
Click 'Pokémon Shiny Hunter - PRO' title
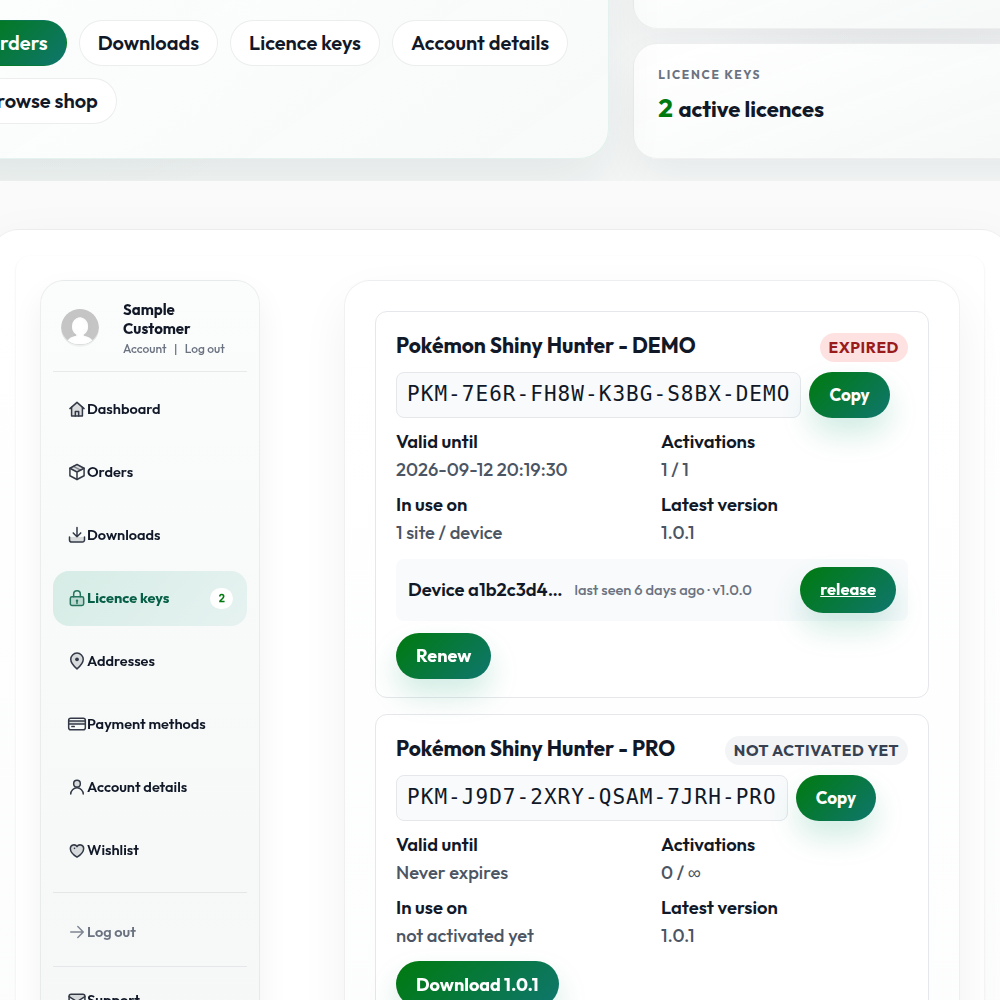click(535, 749)
